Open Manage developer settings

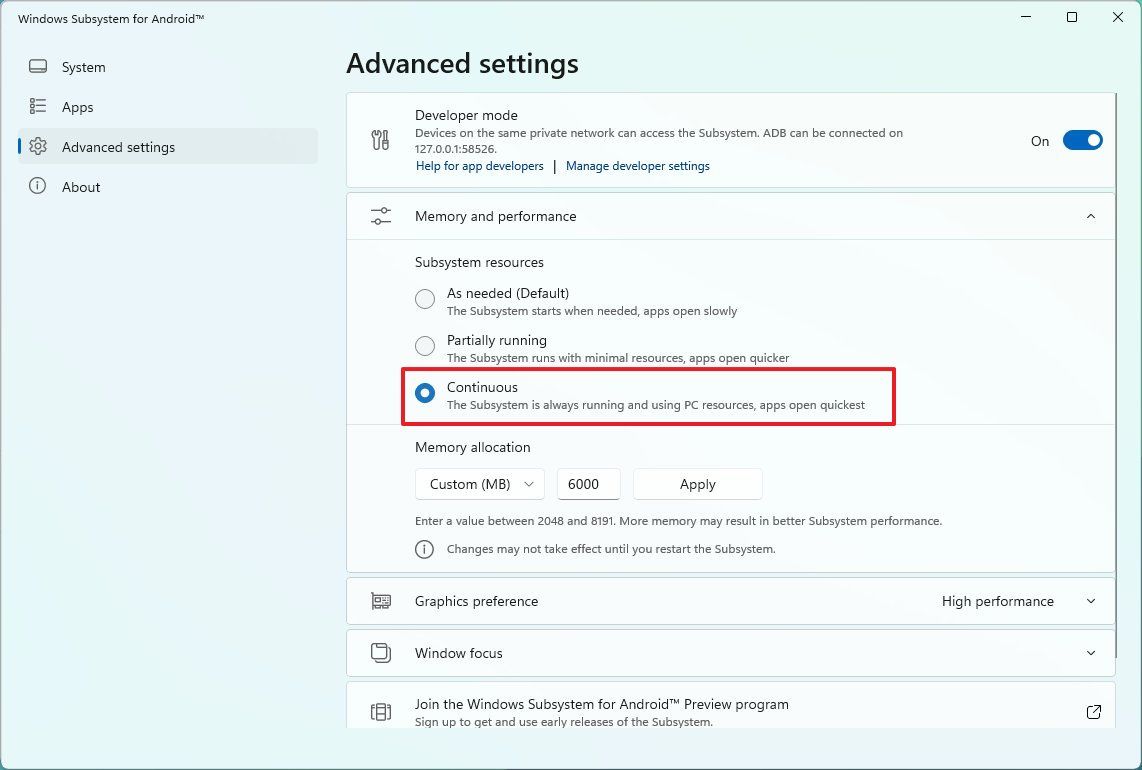tap(638, 166)
